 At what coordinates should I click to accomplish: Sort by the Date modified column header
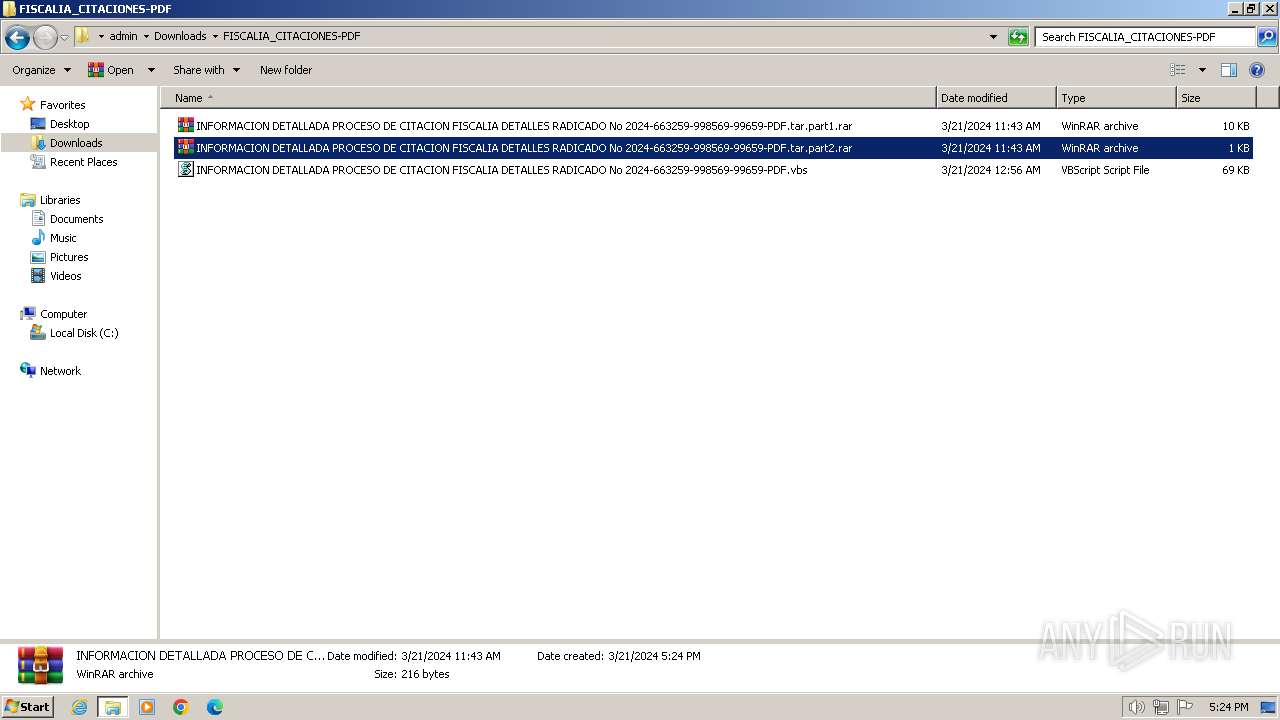996,98
